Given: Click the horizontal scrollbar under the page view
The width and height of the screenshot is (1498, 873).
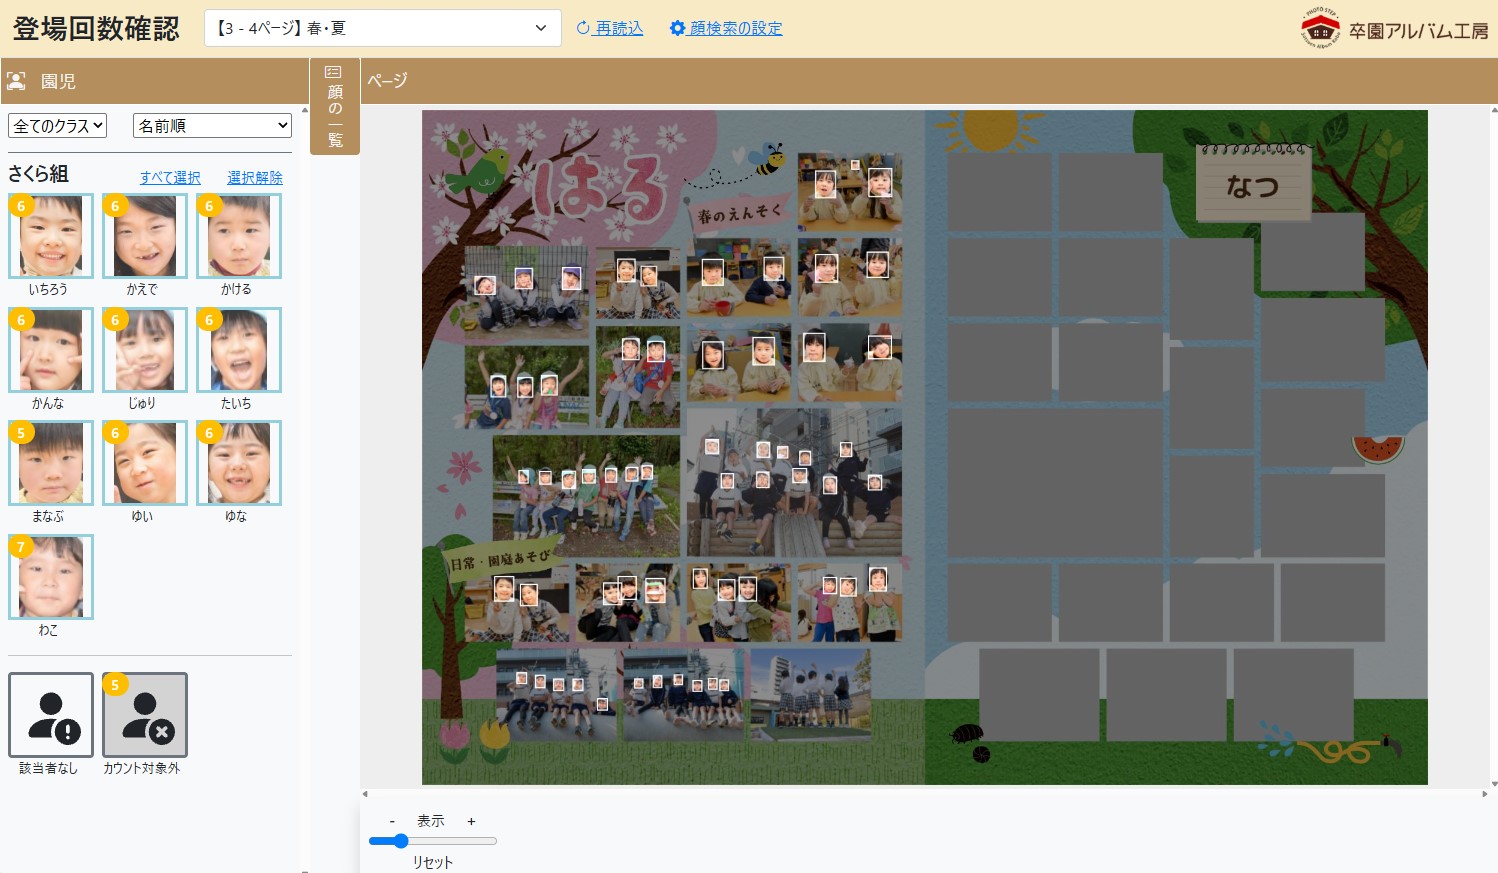Looking at the screenshot, I should coord(925,794).
